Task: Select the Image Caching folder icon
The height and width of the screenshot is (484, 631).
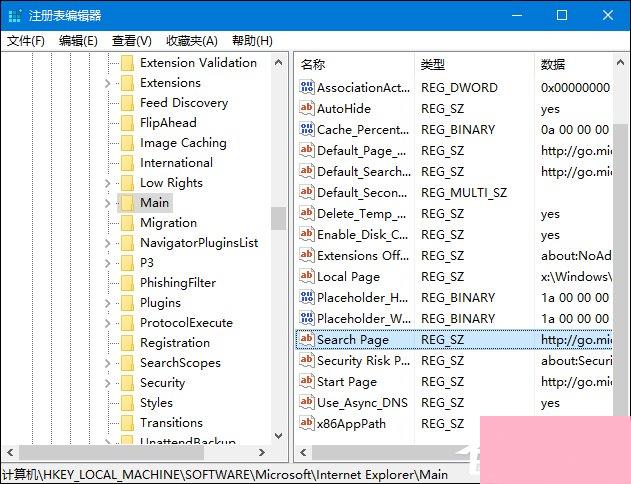Action: pyautogui.click(x=127, y=143)
